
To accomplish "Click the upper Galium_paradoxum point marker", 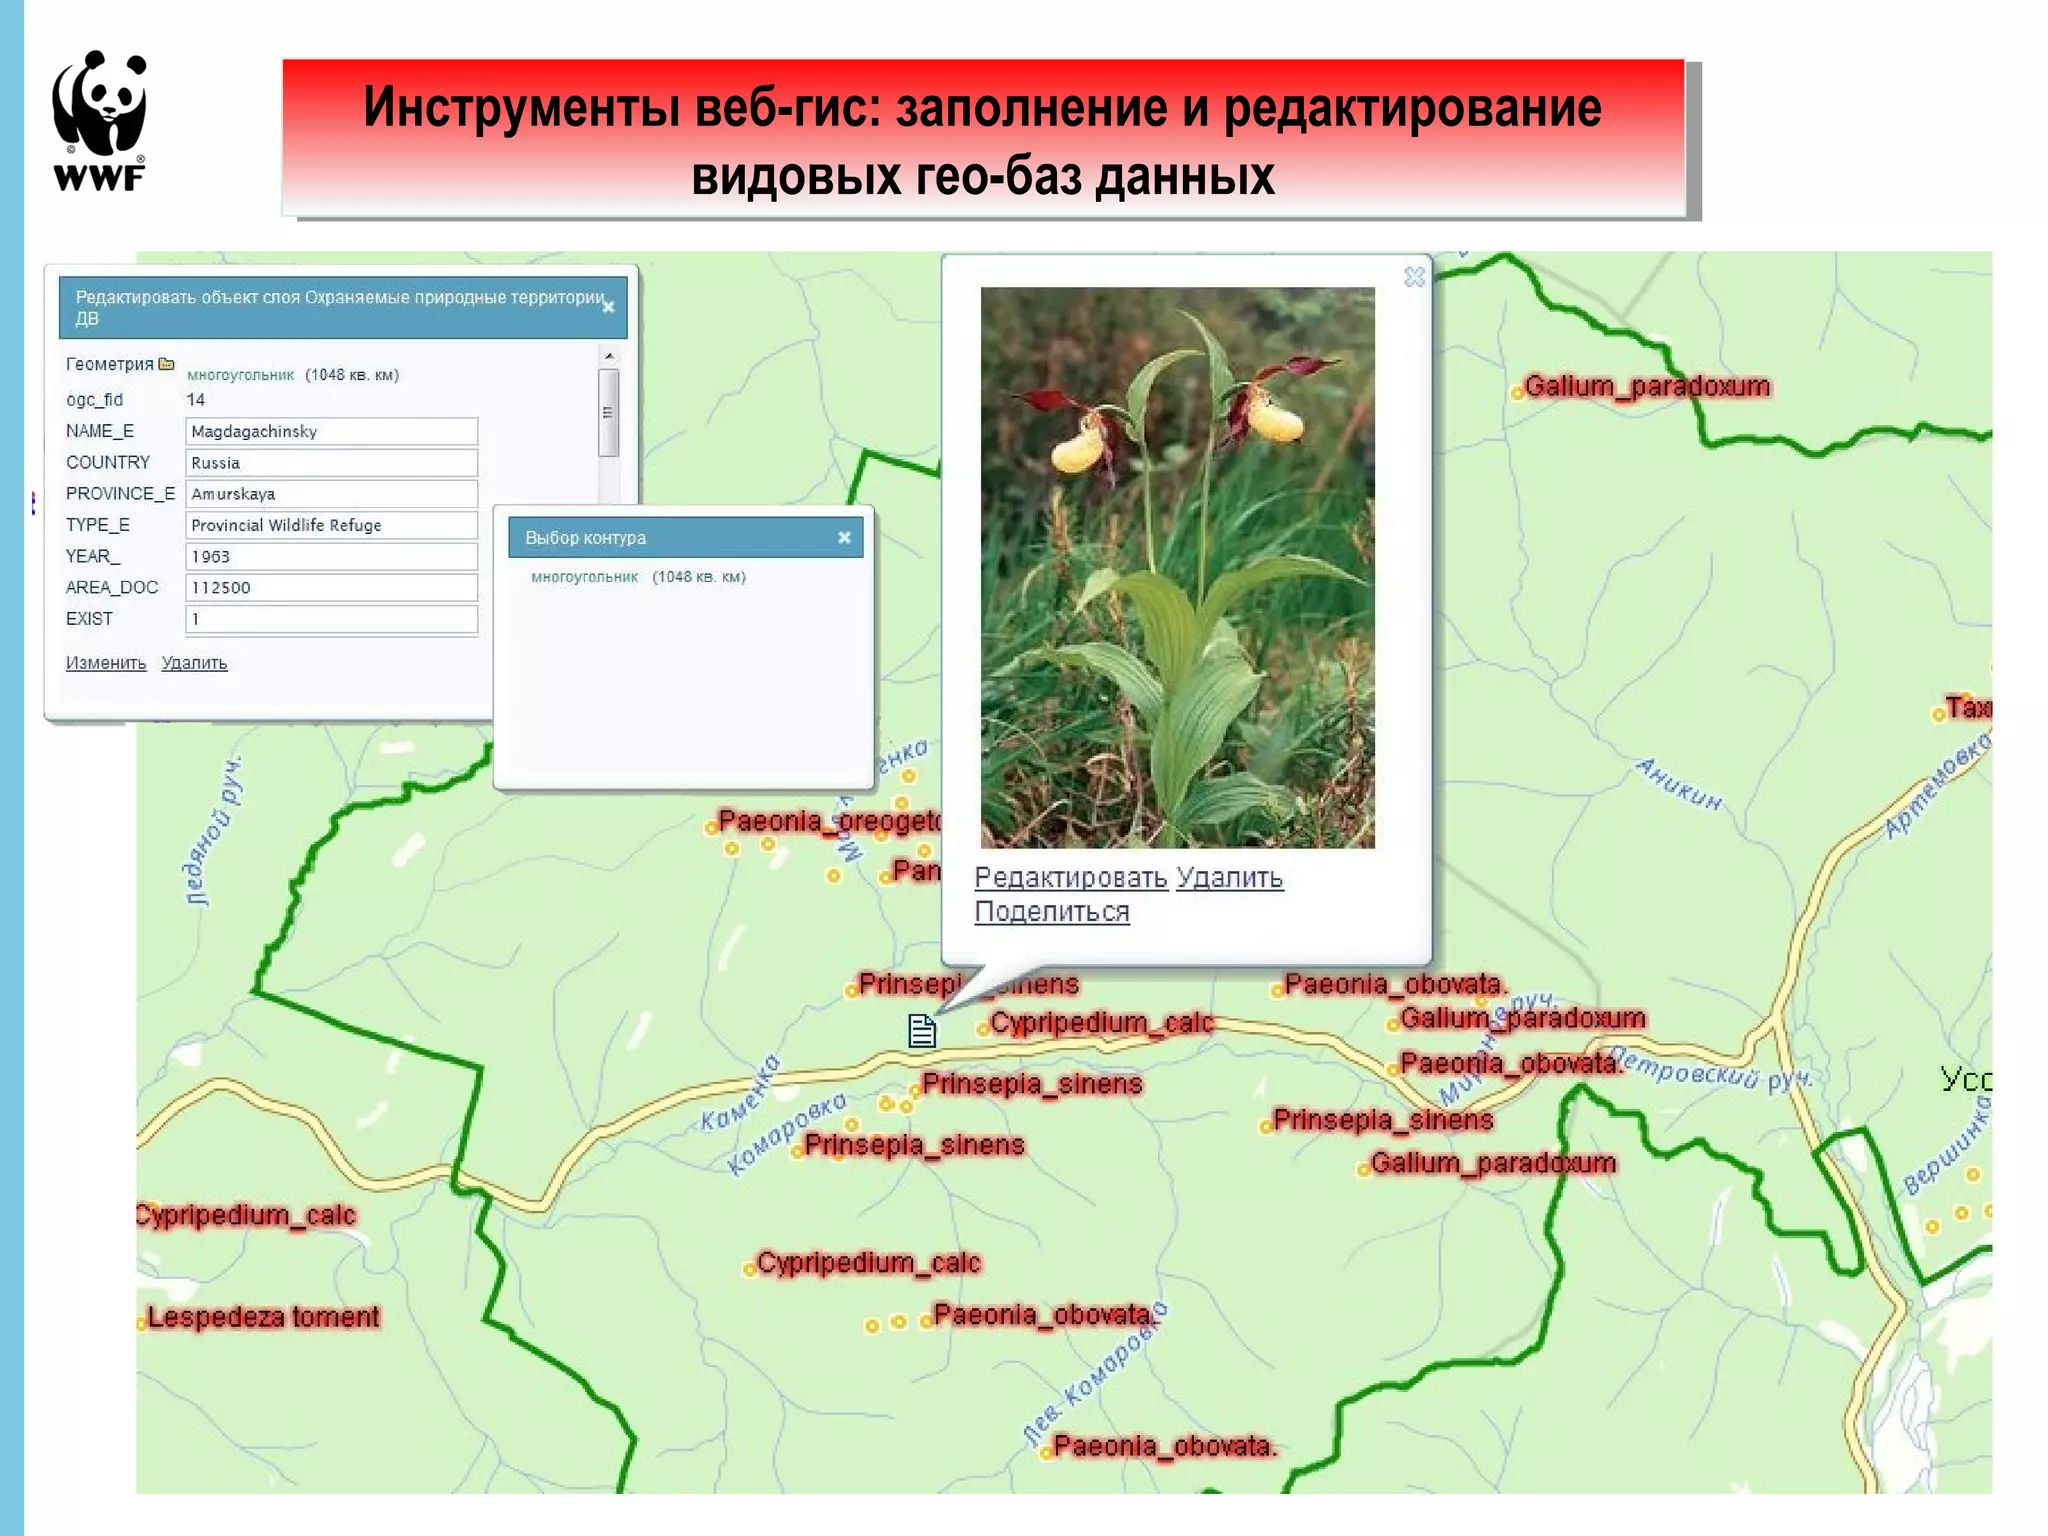I will point(1517,392).
